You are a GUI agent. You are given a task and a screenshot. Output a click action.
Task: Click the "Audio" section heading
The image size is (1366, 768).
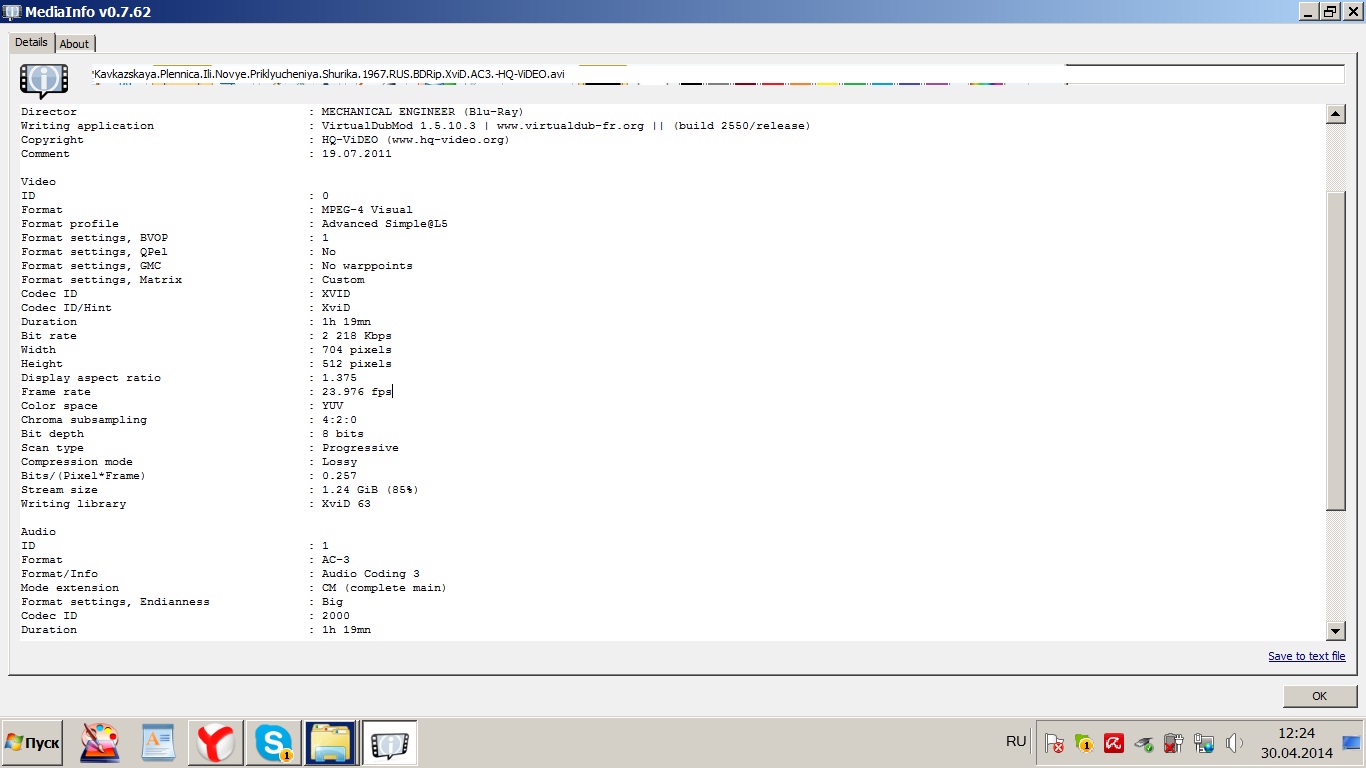[x=39, y=532]
